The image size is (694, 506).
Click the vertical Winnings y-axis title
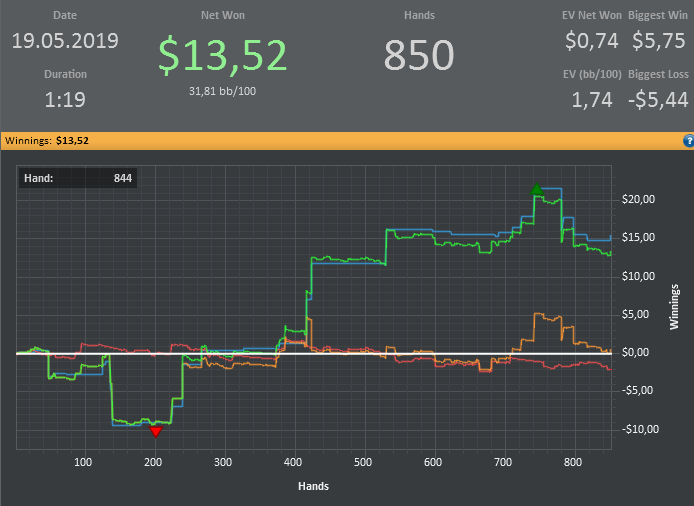click(674, 307)
